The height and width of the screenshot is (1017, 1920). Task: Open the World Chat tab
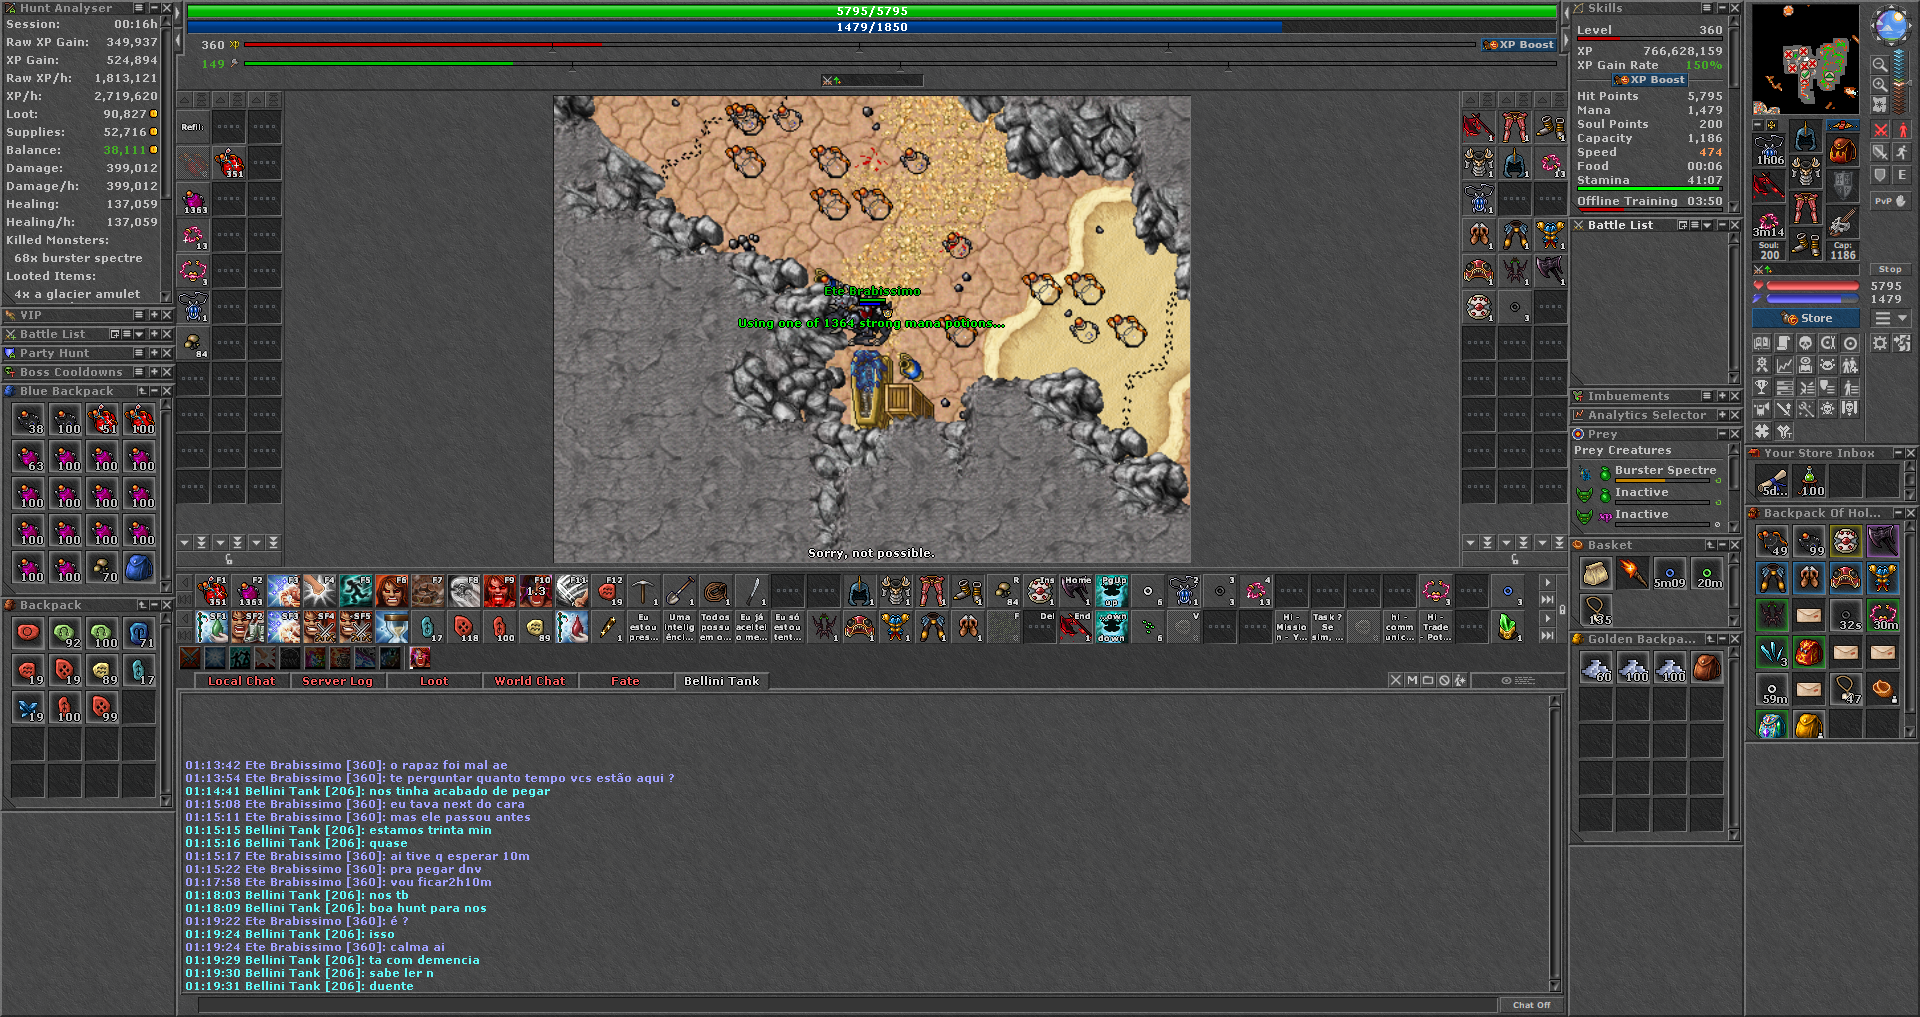529,681
